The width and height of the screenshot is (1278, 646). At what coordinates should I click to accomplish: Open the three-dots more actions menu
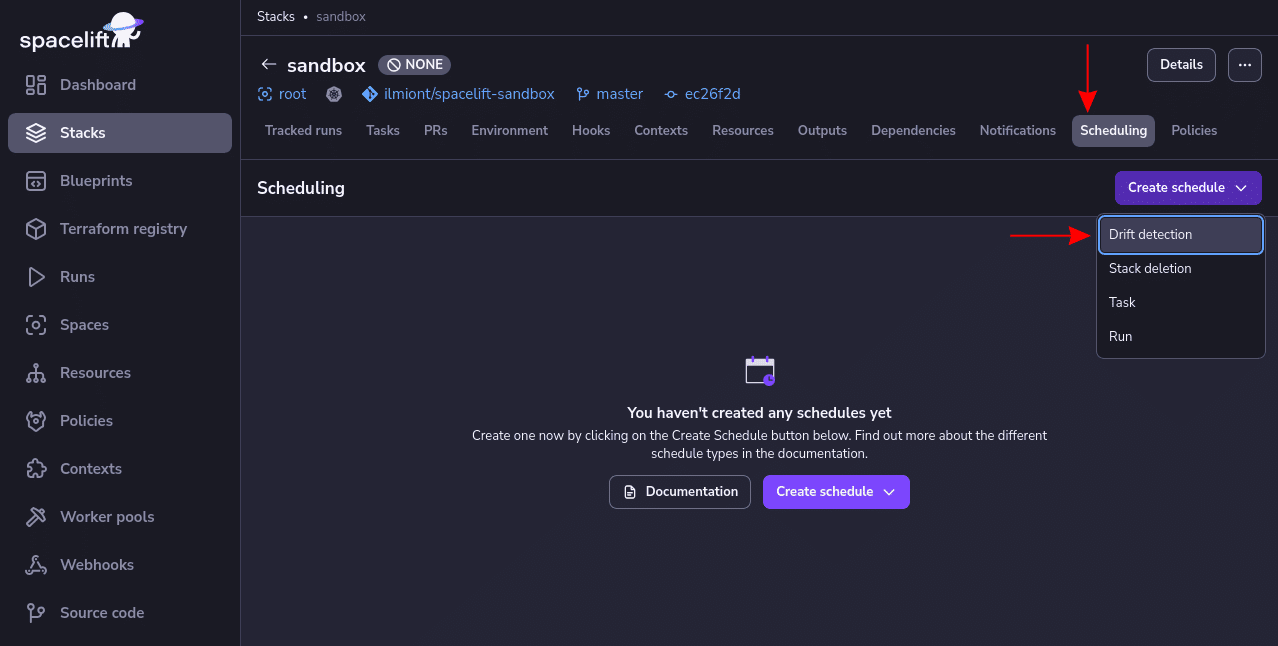(x=1245, y=64)
